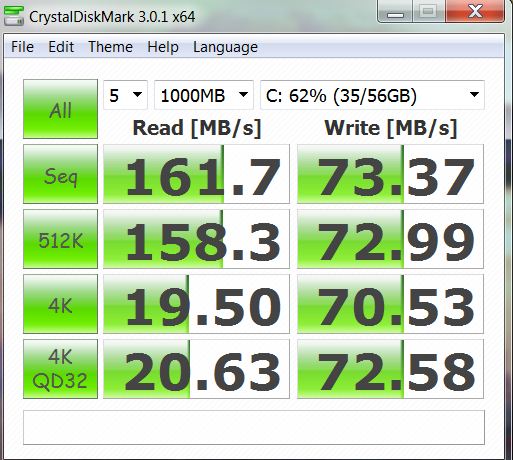Click the 4K read result 19.50
This screenshot has width=513, height=460.
click(x=196, y=304)
